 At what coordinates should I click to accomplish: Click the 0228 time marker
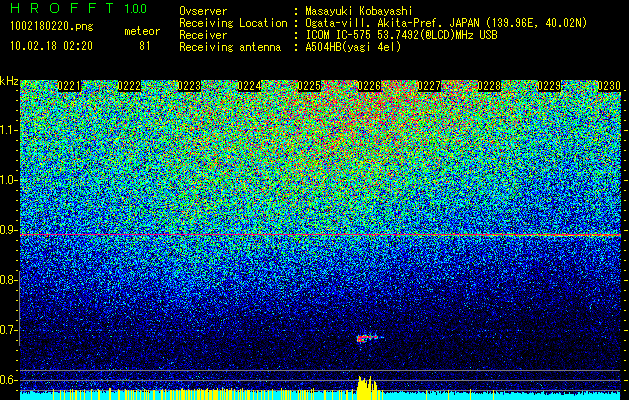489,86
